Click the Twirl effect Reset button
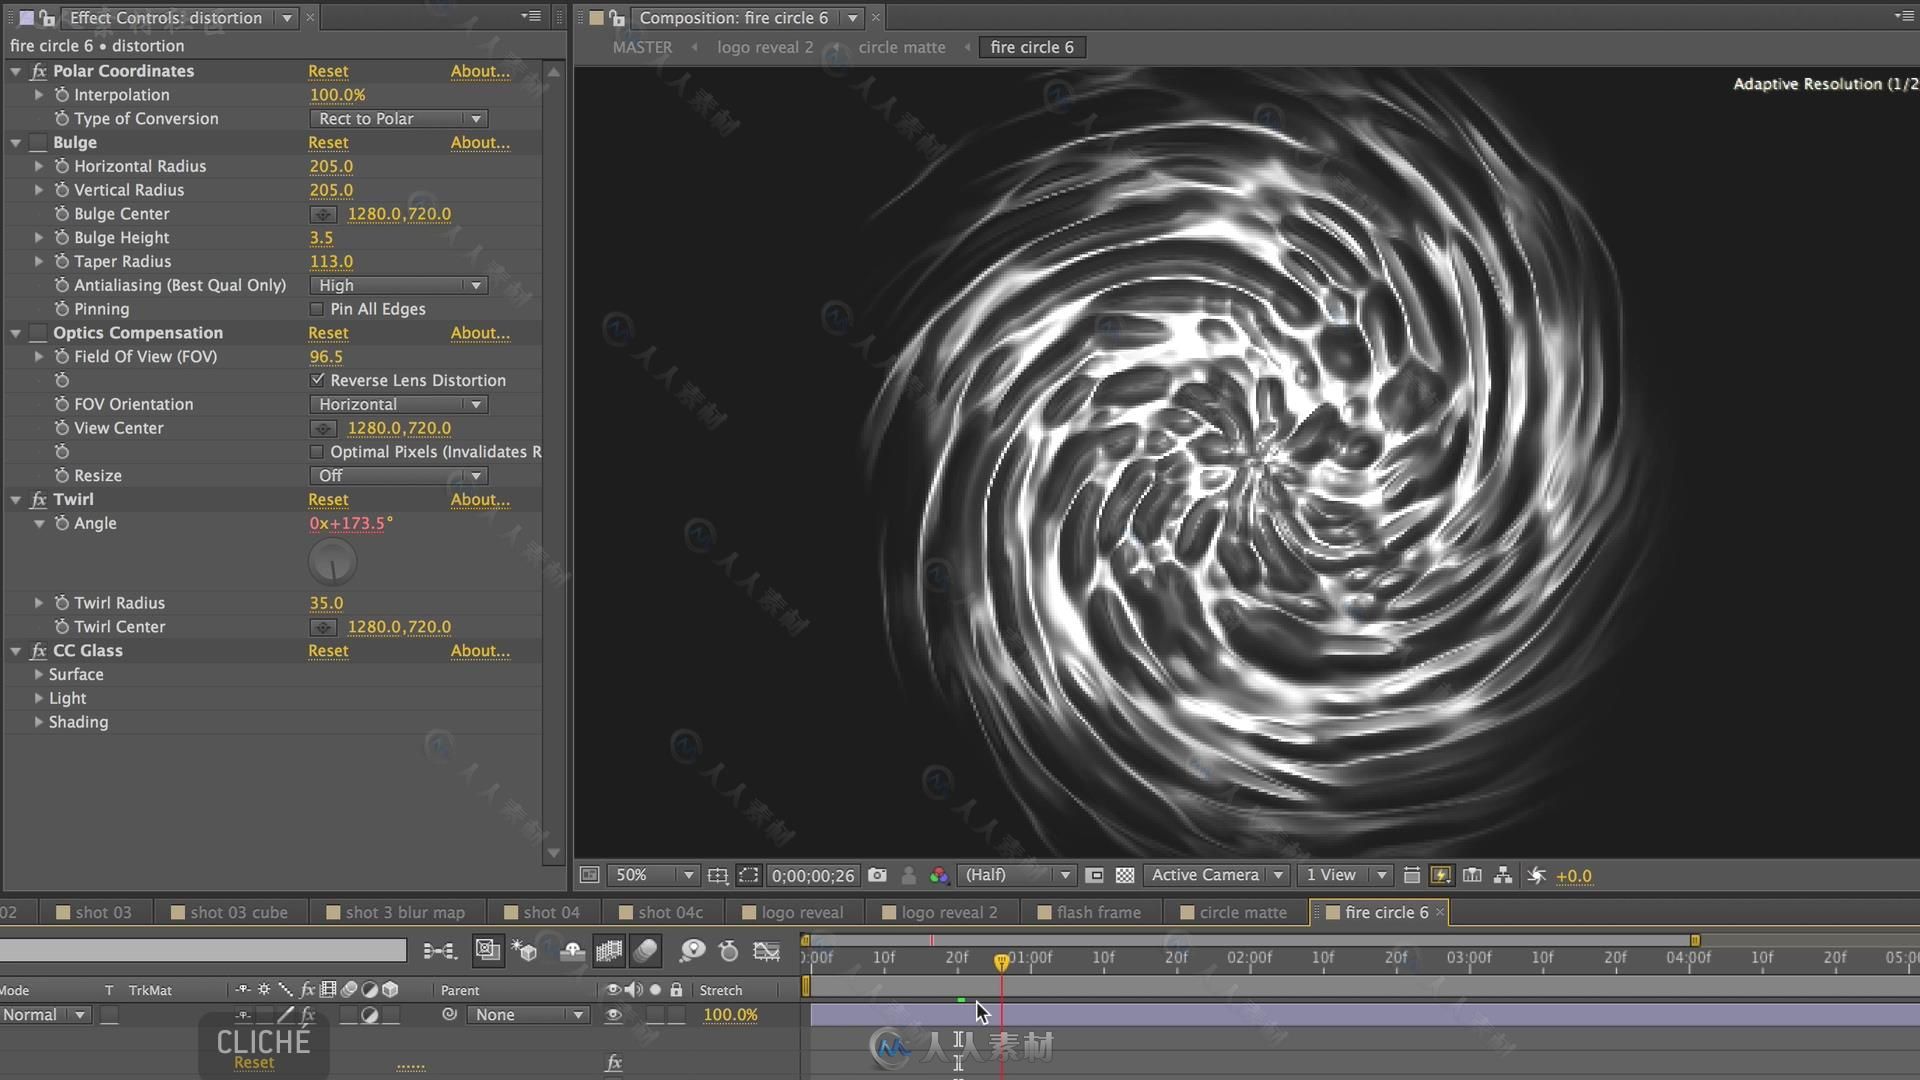The width and height of the screenshot is (1920, 1080). point(328,498)
